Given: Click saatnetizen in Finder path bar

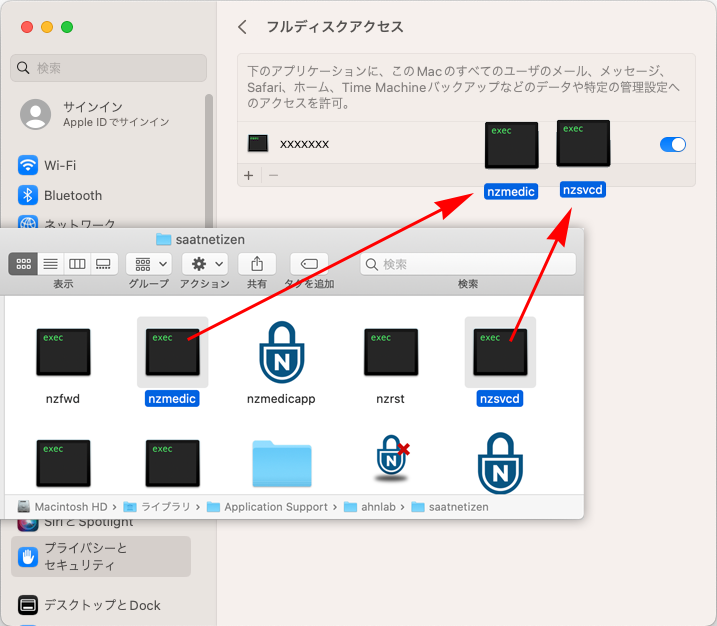Looking at the screenshot, I should (x=450, y=507).
